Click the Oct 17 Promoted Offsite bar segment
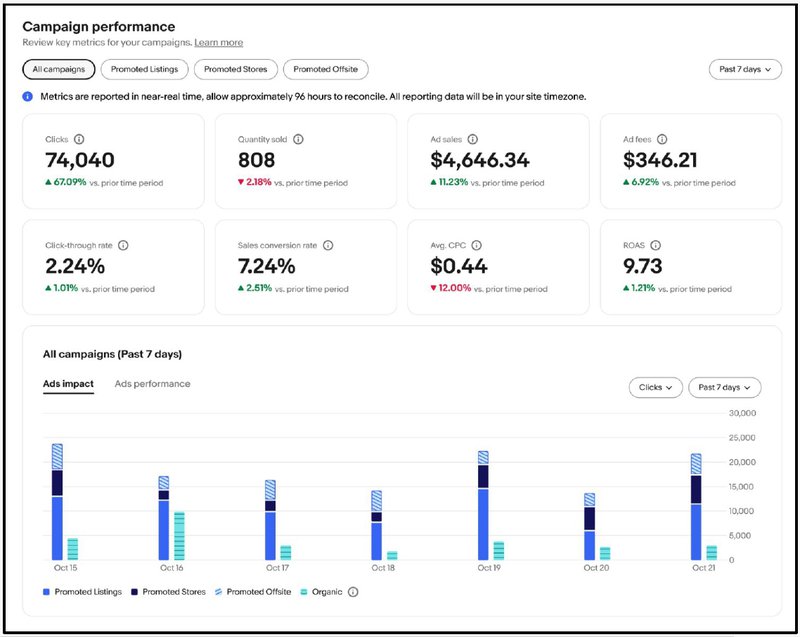The image size is (800, 637). click(x=270, y=490)
